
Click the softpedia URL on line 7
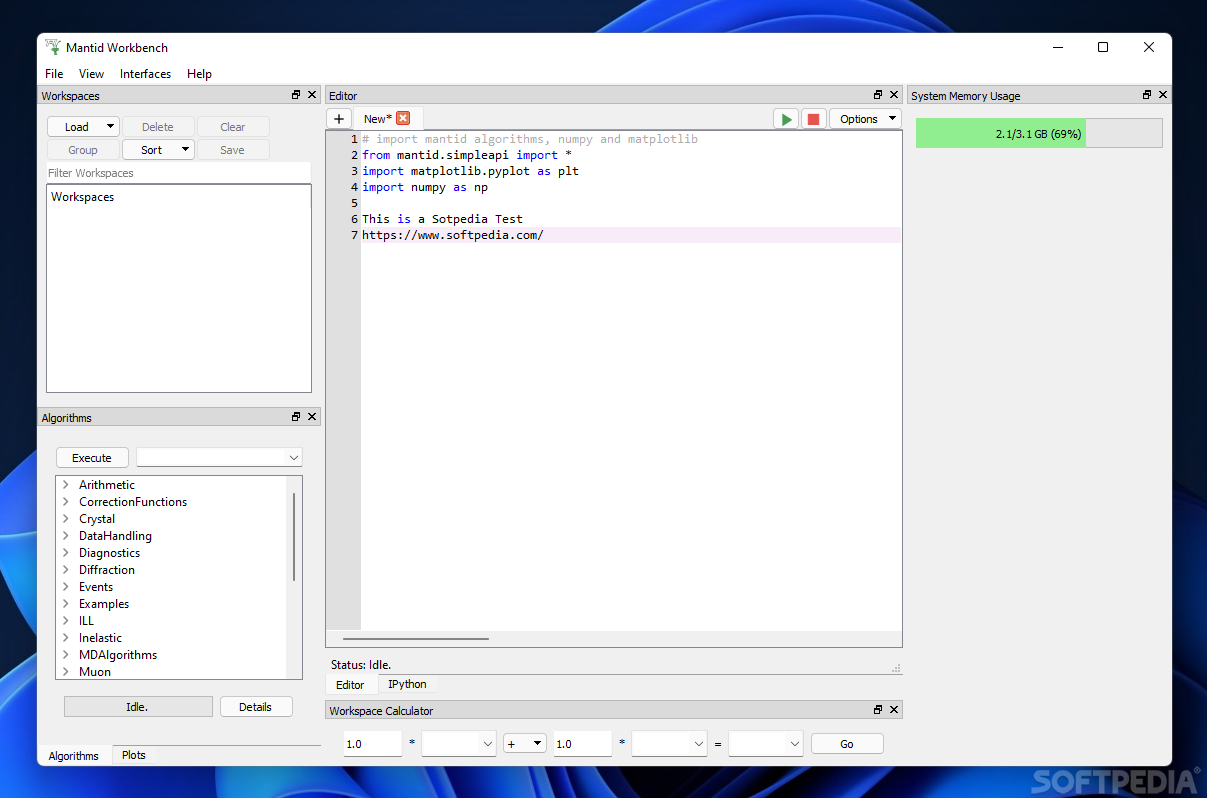pyautogui.click(x=453, y=235)
